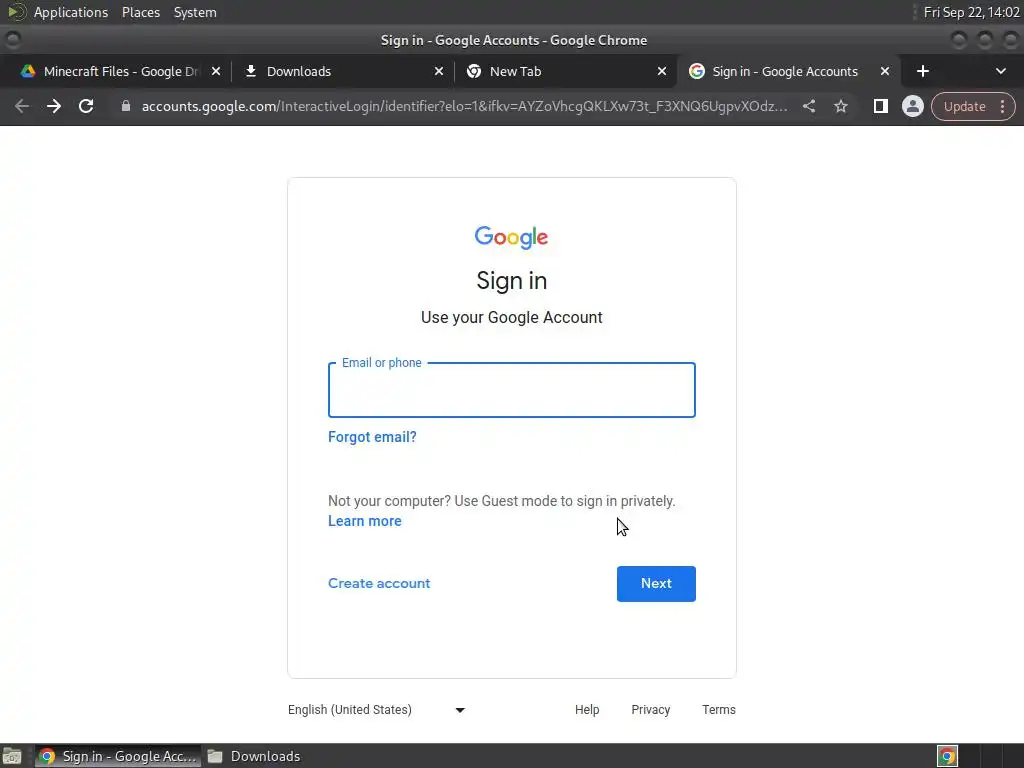Switch to Minecraft Files Google Drive tab
1024x768 pixels.
click(x=121, y=71)
